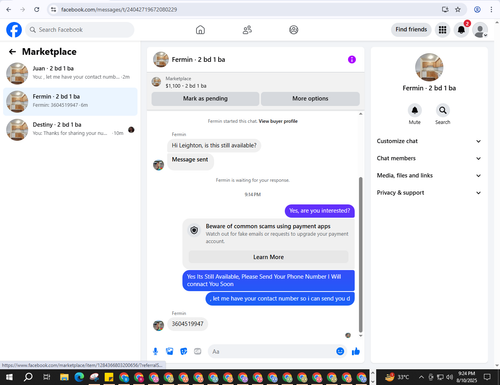This screenshot has width=500, height=385.
Task: Expand Media, files and links section
Action: click(x=429, y=175)
